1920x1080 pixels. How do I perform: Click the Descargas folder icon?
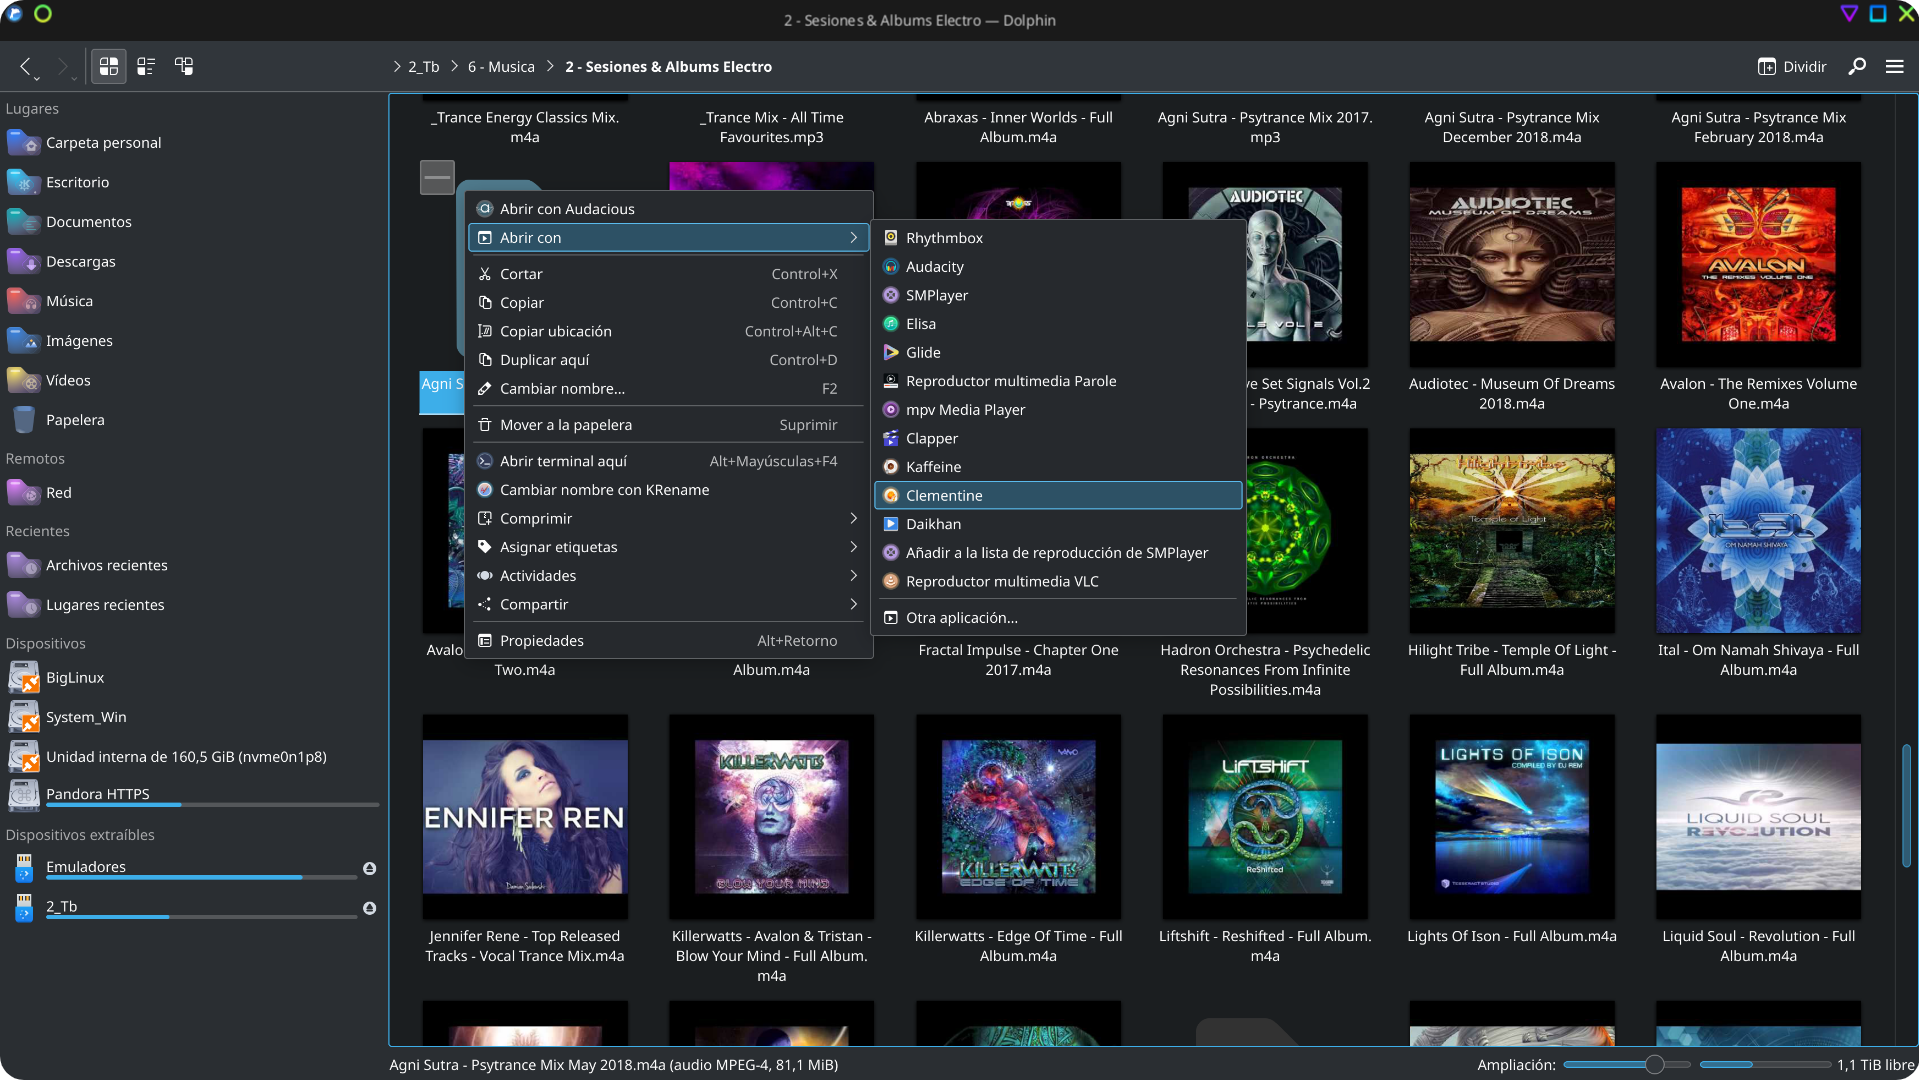(x=23, y=261)
